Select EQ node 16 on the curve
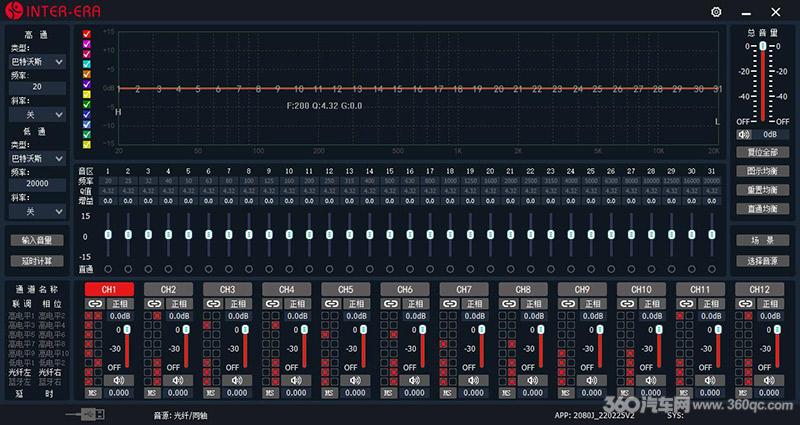The width and height of the screenshot is (800, 425). coord(417,89)
